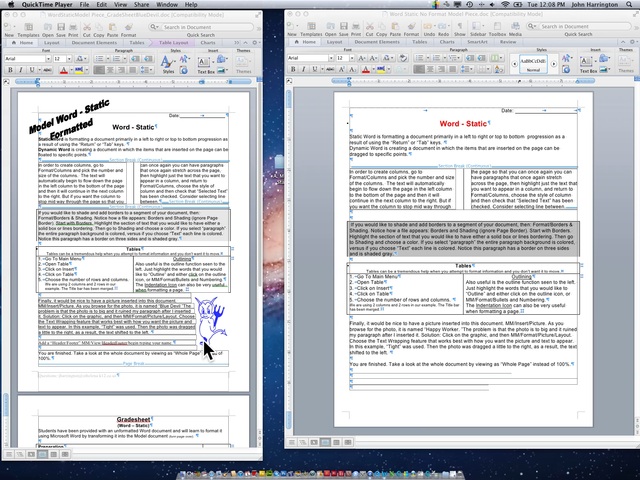Show more tabs chevron in left Word window
This screenshot has width=640, height=480.
pyautogui.click(x=237, y=42)
